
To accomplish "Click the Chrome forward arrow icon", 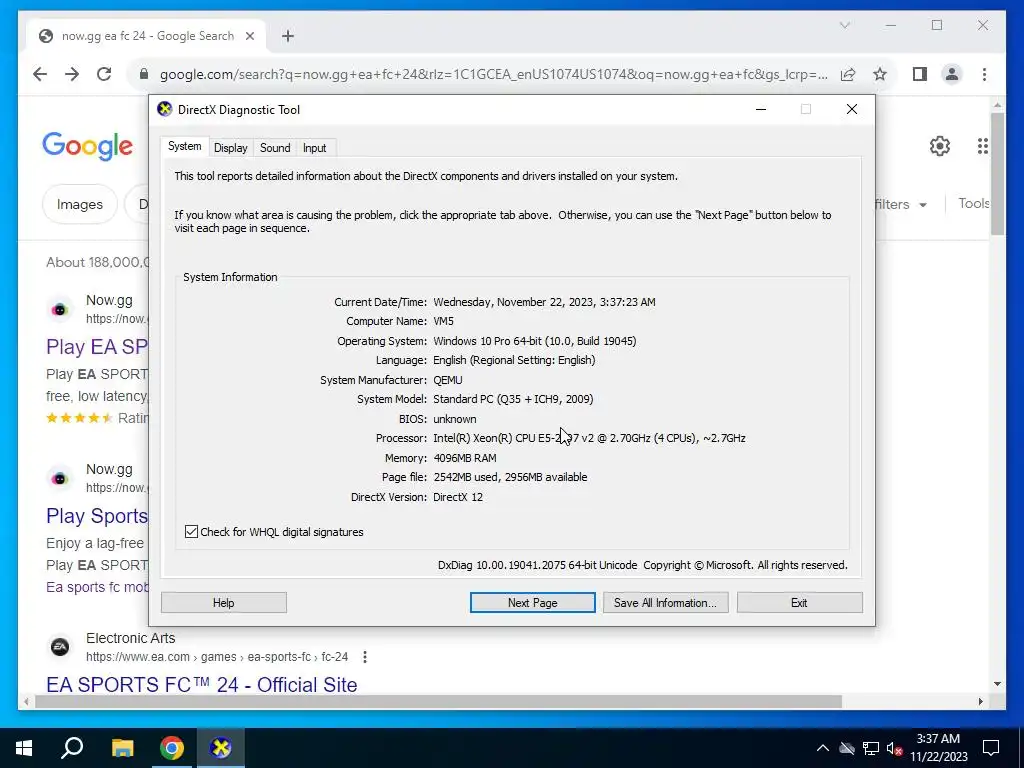I will click(x=72, y=74).
